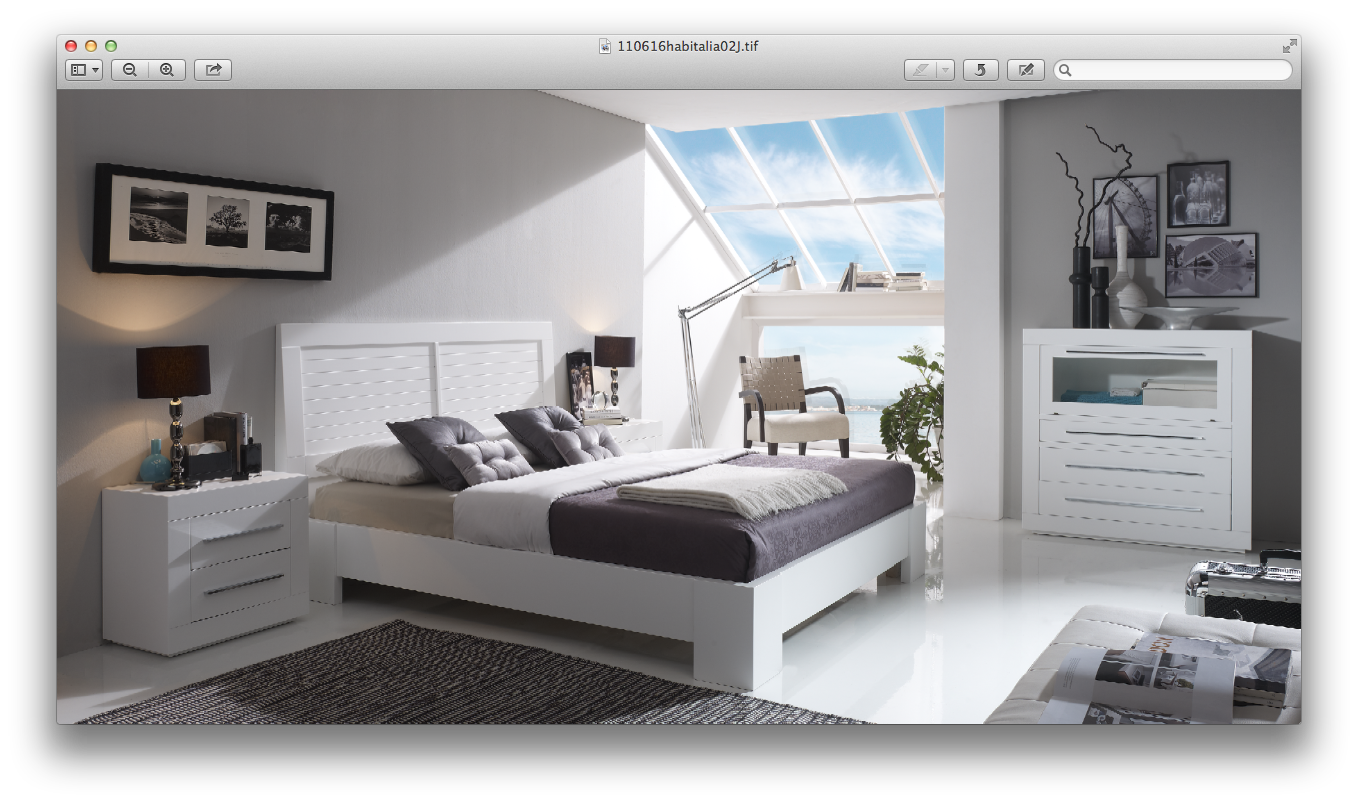Click the Markup pencil icon
Image resolution: width=1358 pixels, height=803 pixels.
point(1024,70)
